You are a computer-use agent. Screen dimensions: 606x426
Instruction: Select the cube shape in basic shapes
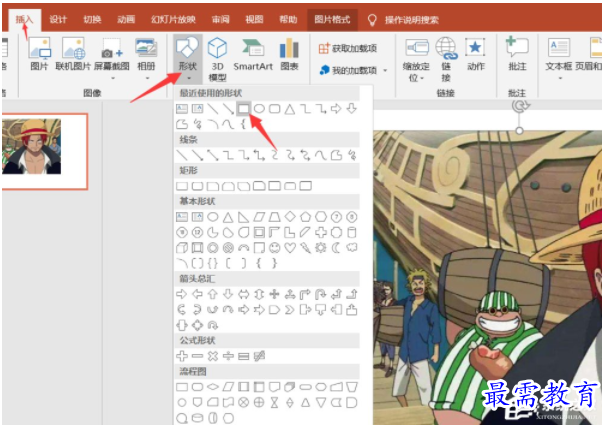(x=182, y=248)
